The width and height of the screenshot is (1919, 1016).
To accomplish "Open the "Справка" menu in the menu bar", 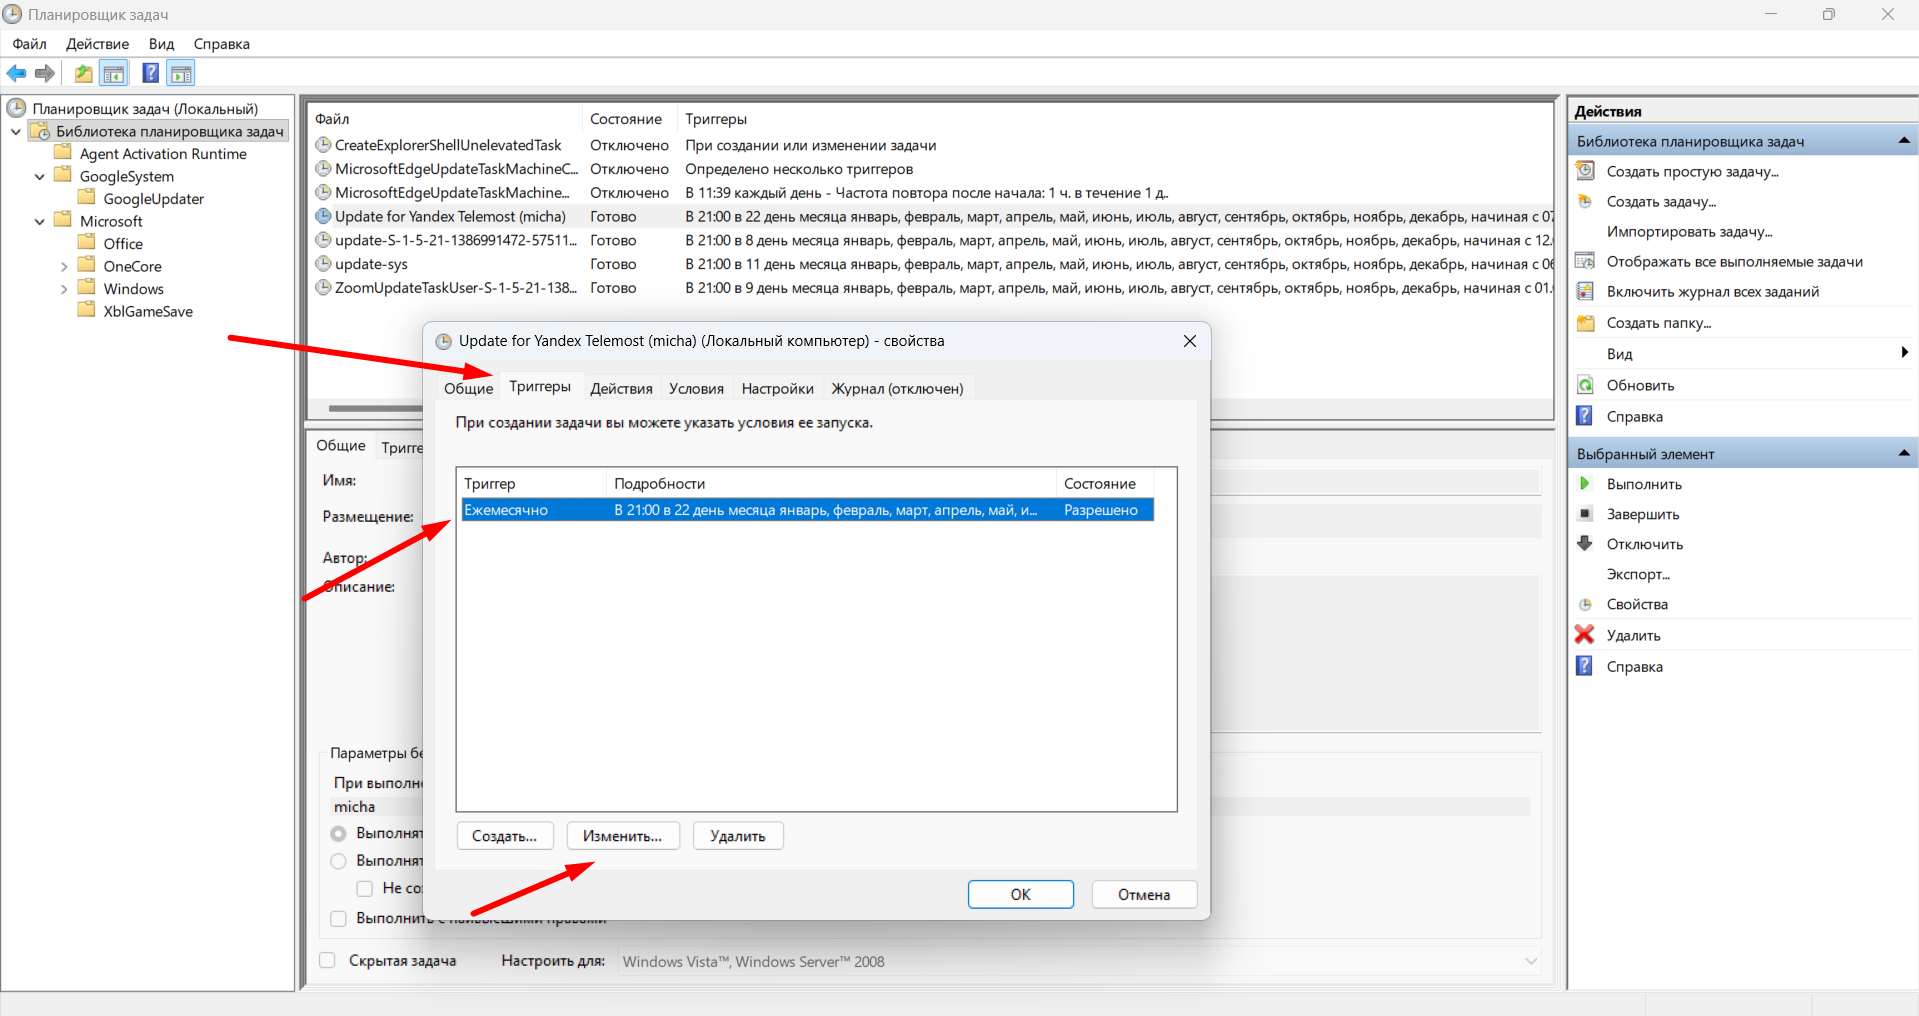I will click(x=222, y=44).
